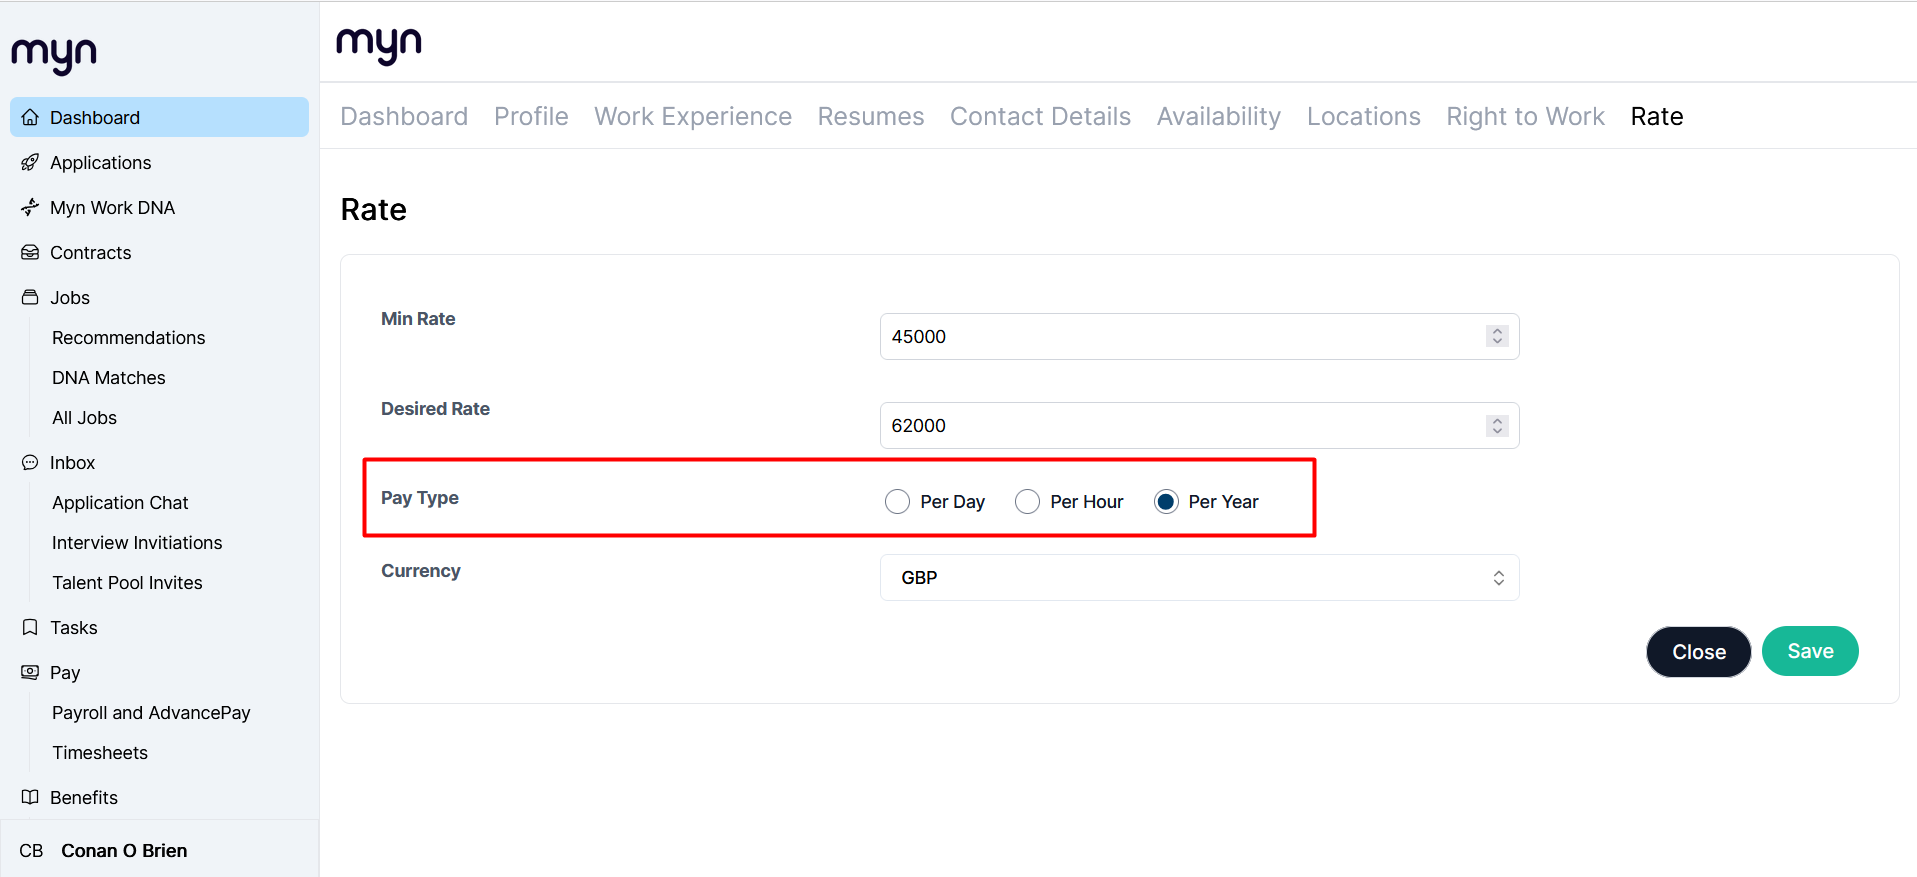Image resolution: width=1917 pixels, height=877 pixels.
Task: Click the Desired Rate field label
Action: click(435, 408)
